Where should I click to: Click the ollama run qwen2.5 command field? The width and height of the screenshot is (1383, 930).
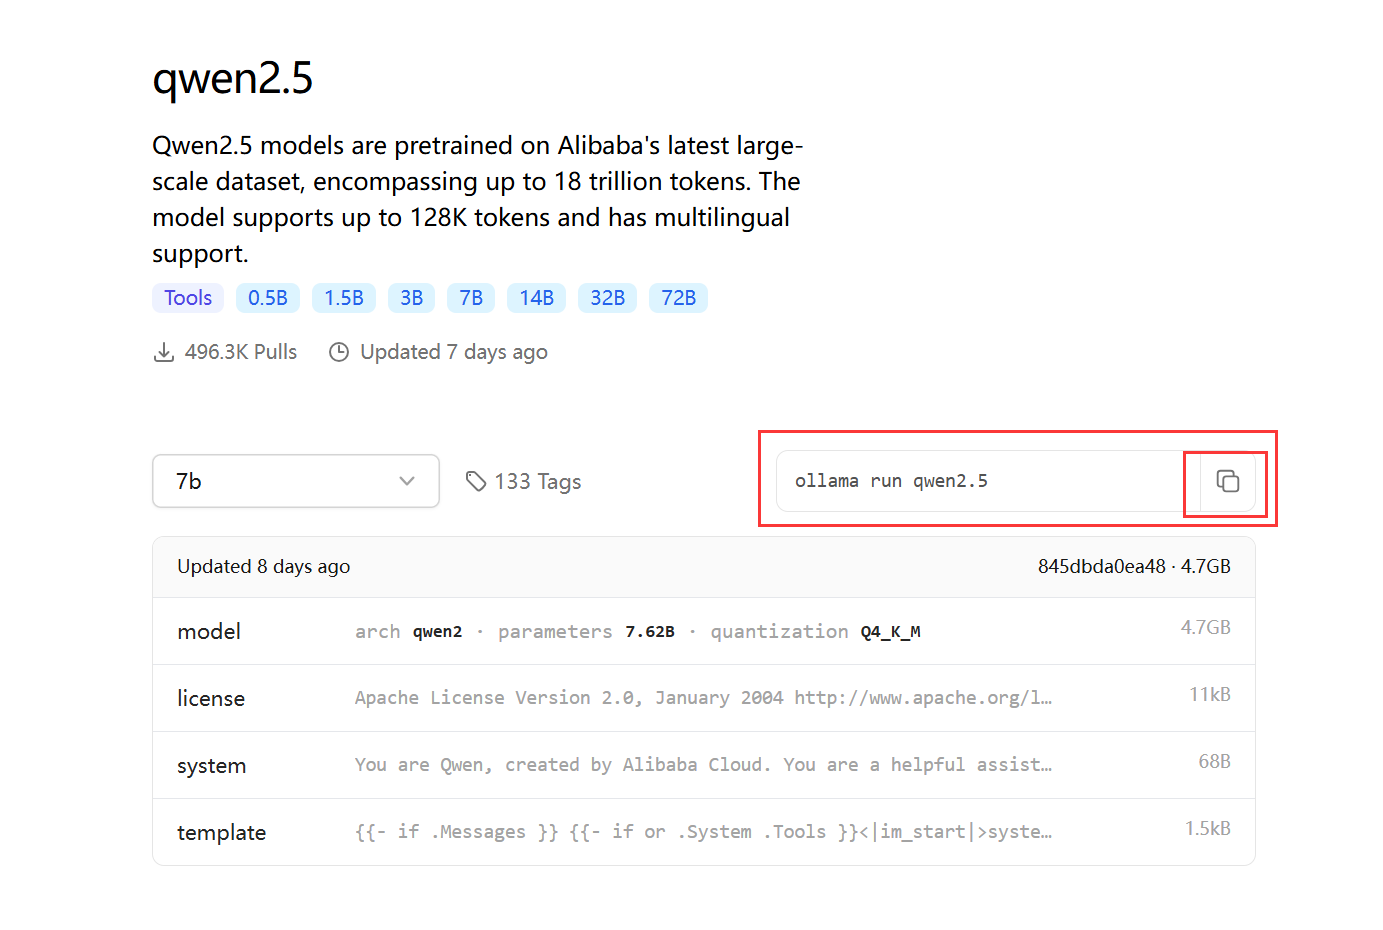(x=980, y=481)
